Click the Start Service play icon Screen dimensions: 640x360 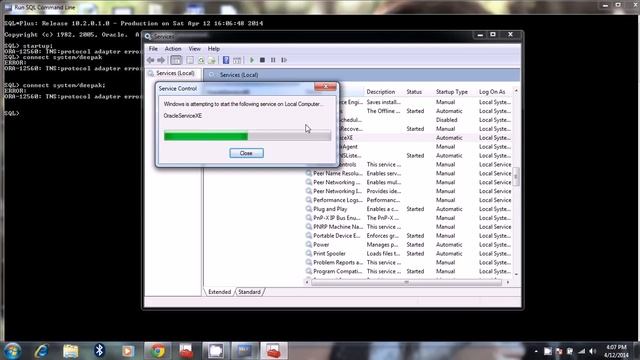252,60
